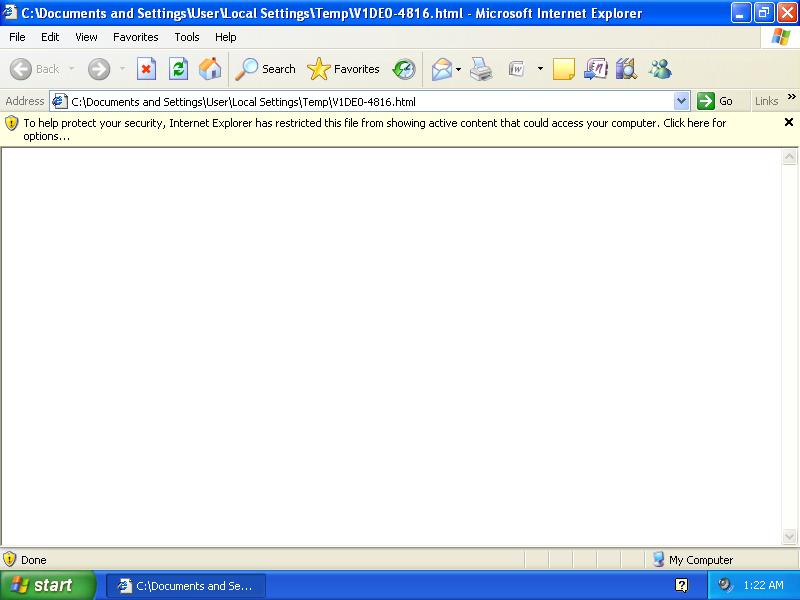Click the Stop loading icon
800x600 pixels.
click(x=146, y=69)
